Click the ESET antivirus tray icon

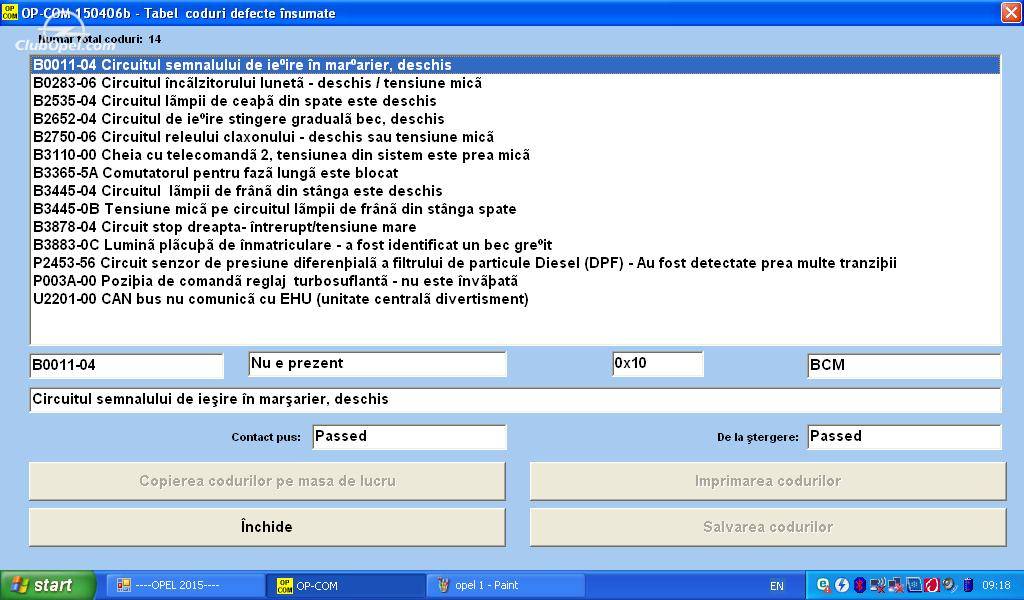tap(824, 585)
